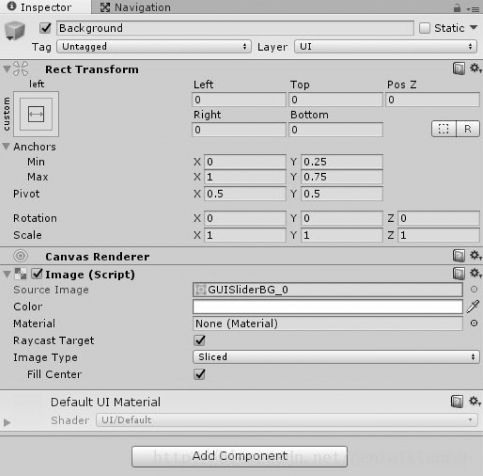Open Material object picker circle
This screenshot has width=483, height=476.
click(x=474, y=323)
